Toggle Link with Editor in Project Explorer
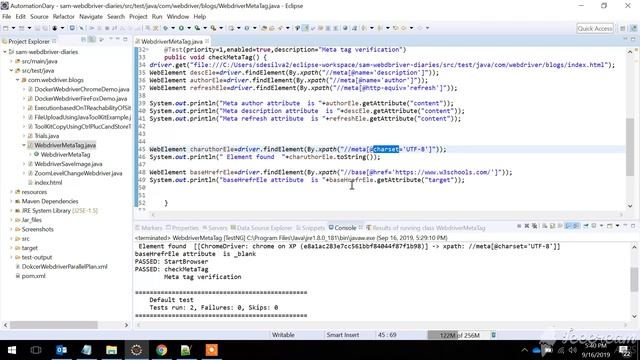640x360 pixels. click(92, 40)
